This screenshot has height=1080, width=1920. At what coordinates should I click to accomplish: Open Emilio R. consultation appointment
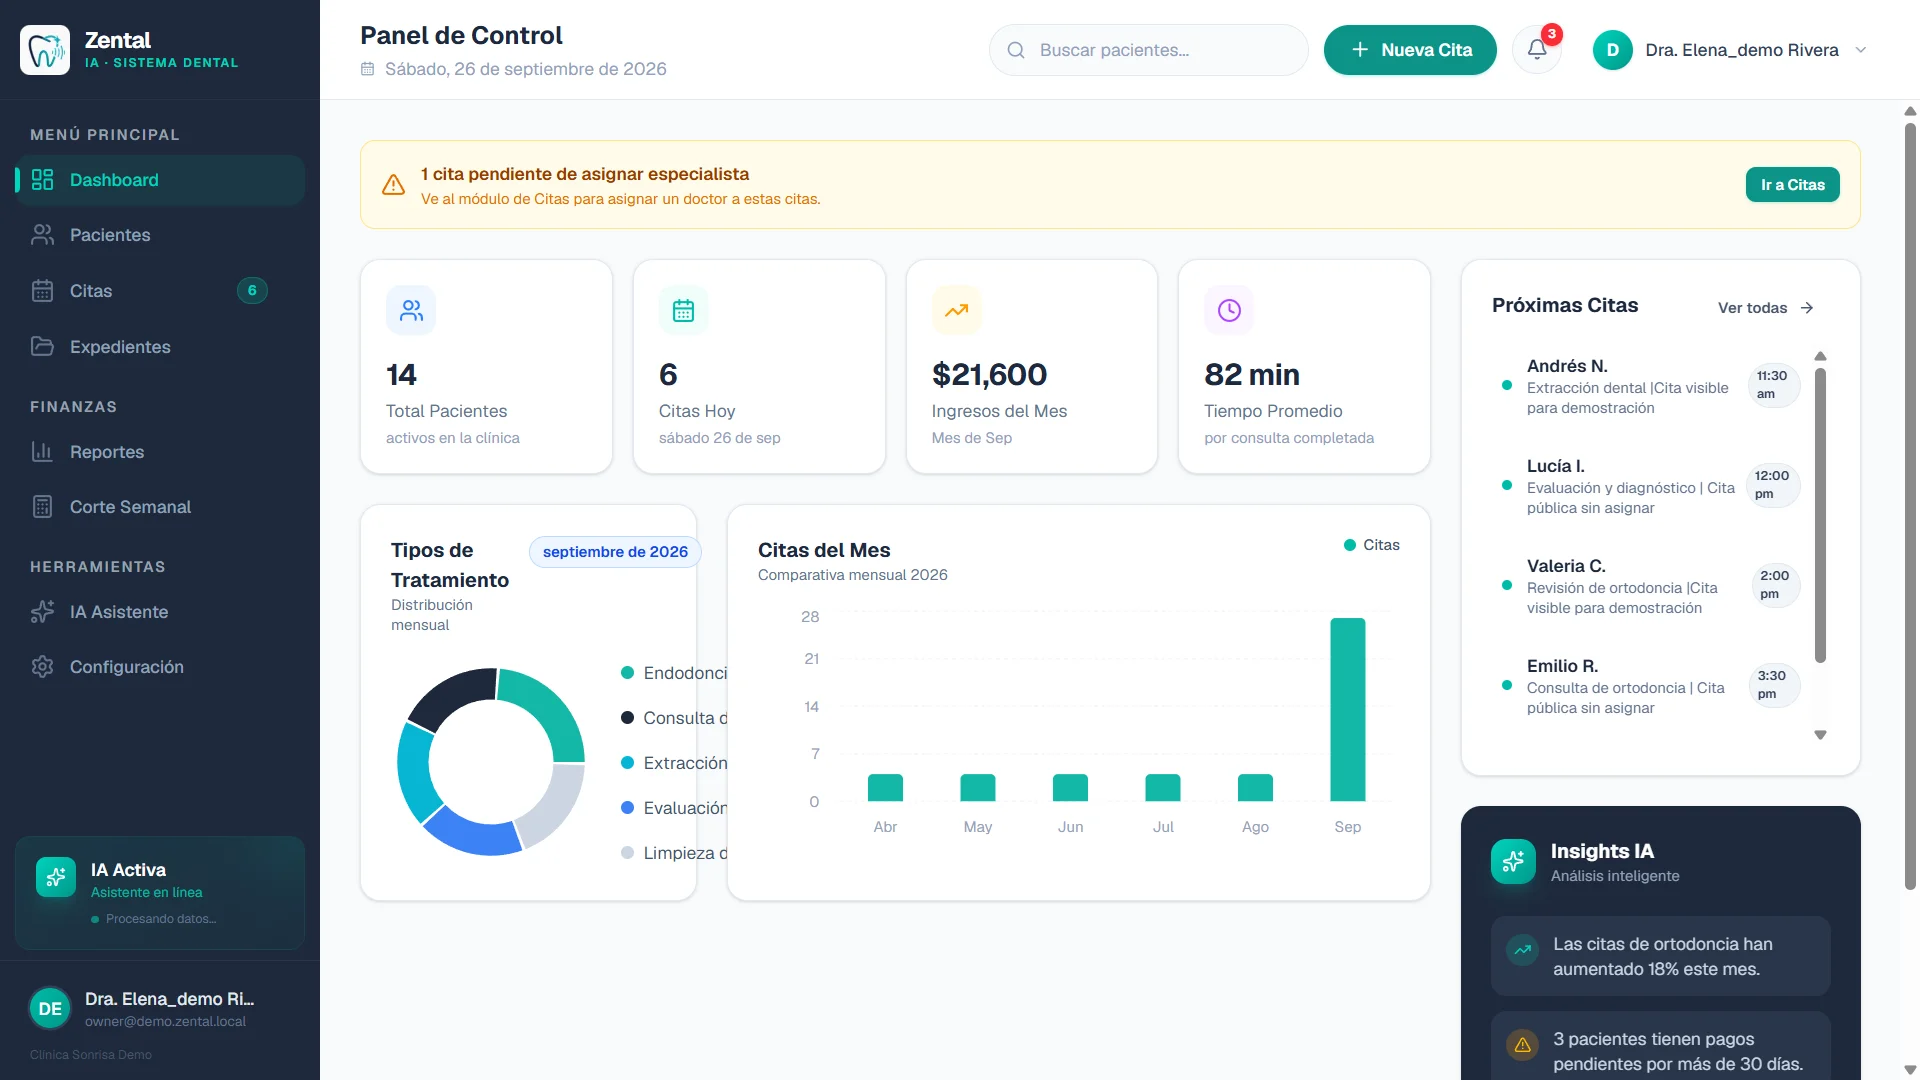[1648, 686]
